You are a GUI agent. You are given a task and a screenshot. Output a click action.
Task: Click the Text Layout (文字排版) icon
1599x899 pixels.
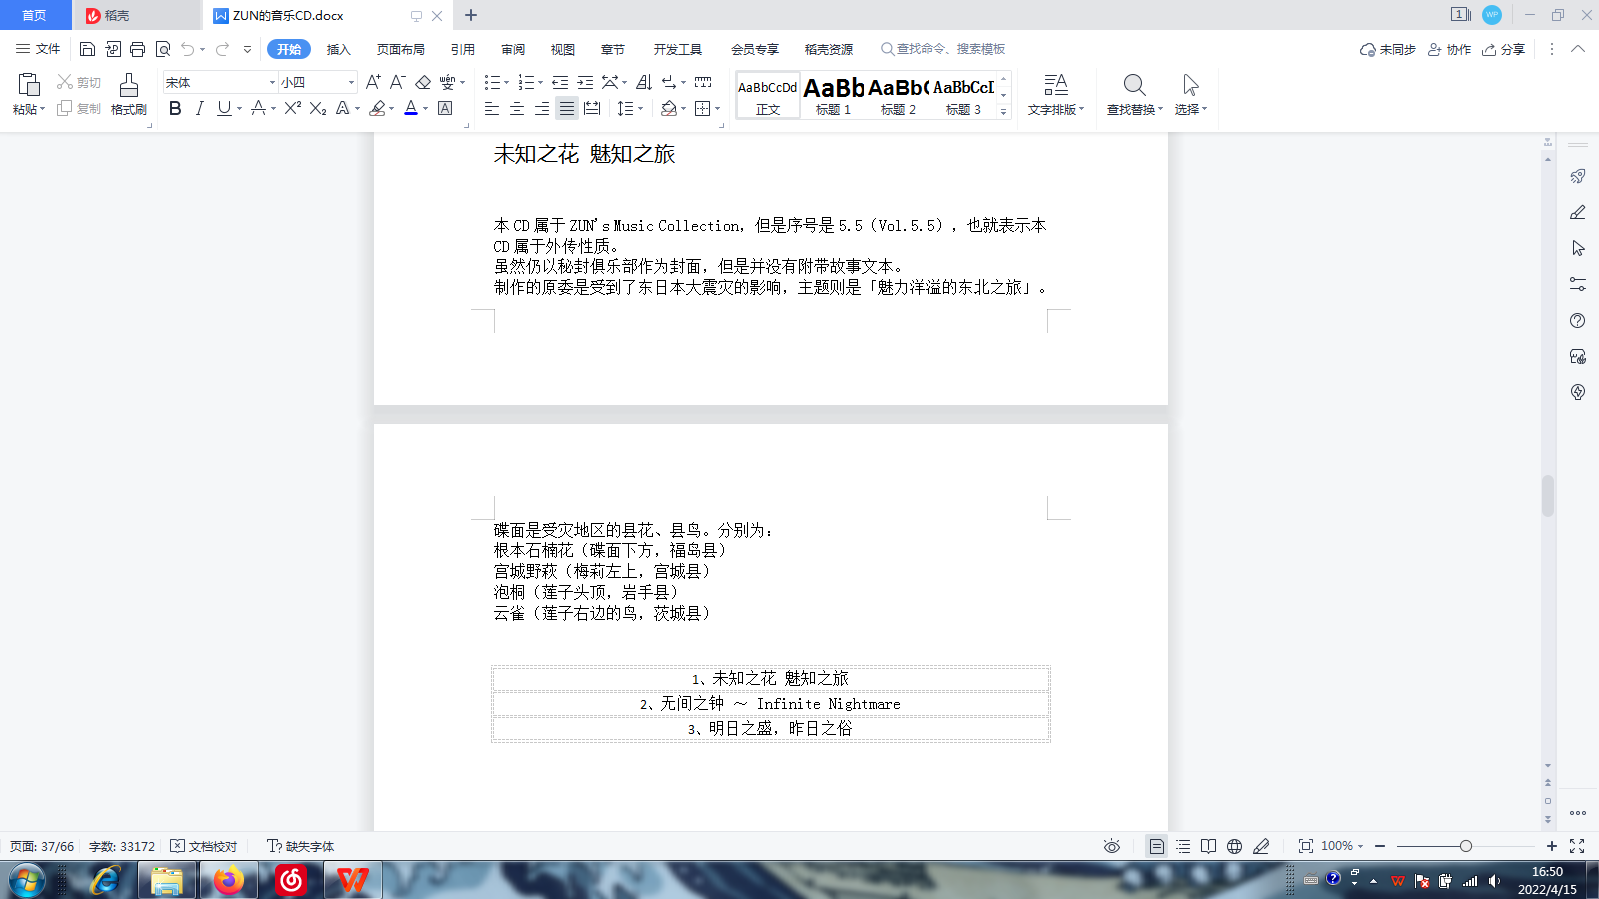click(1055, 94)
